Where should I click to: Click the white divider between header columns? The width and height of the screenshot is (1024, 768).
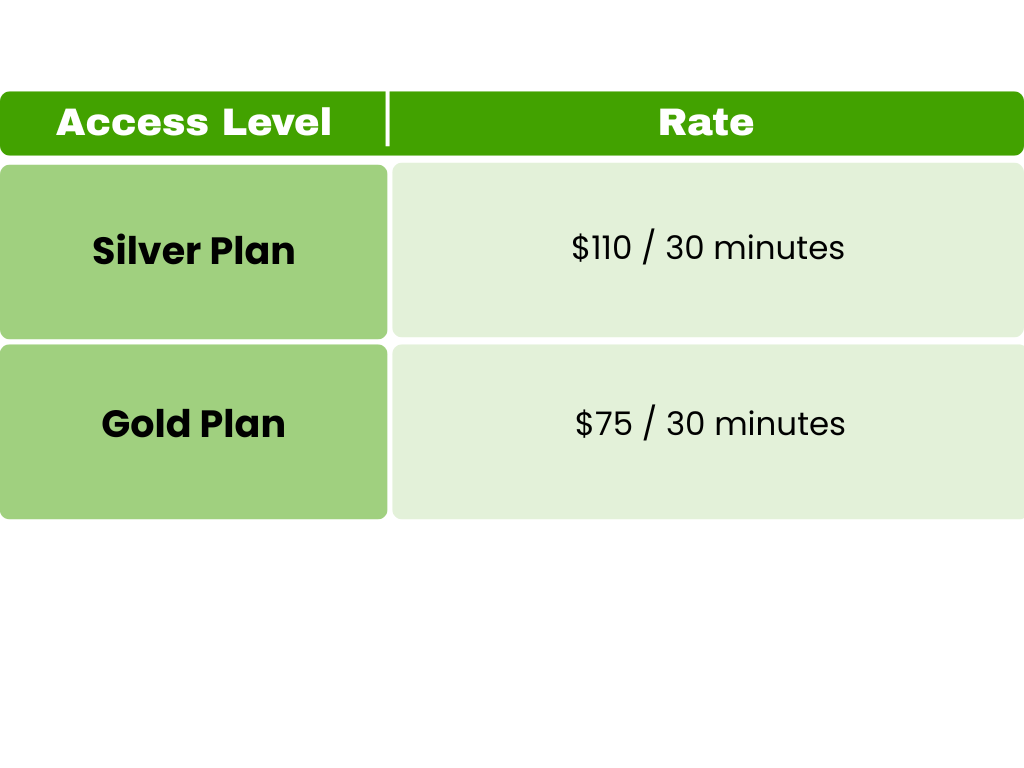388,120
